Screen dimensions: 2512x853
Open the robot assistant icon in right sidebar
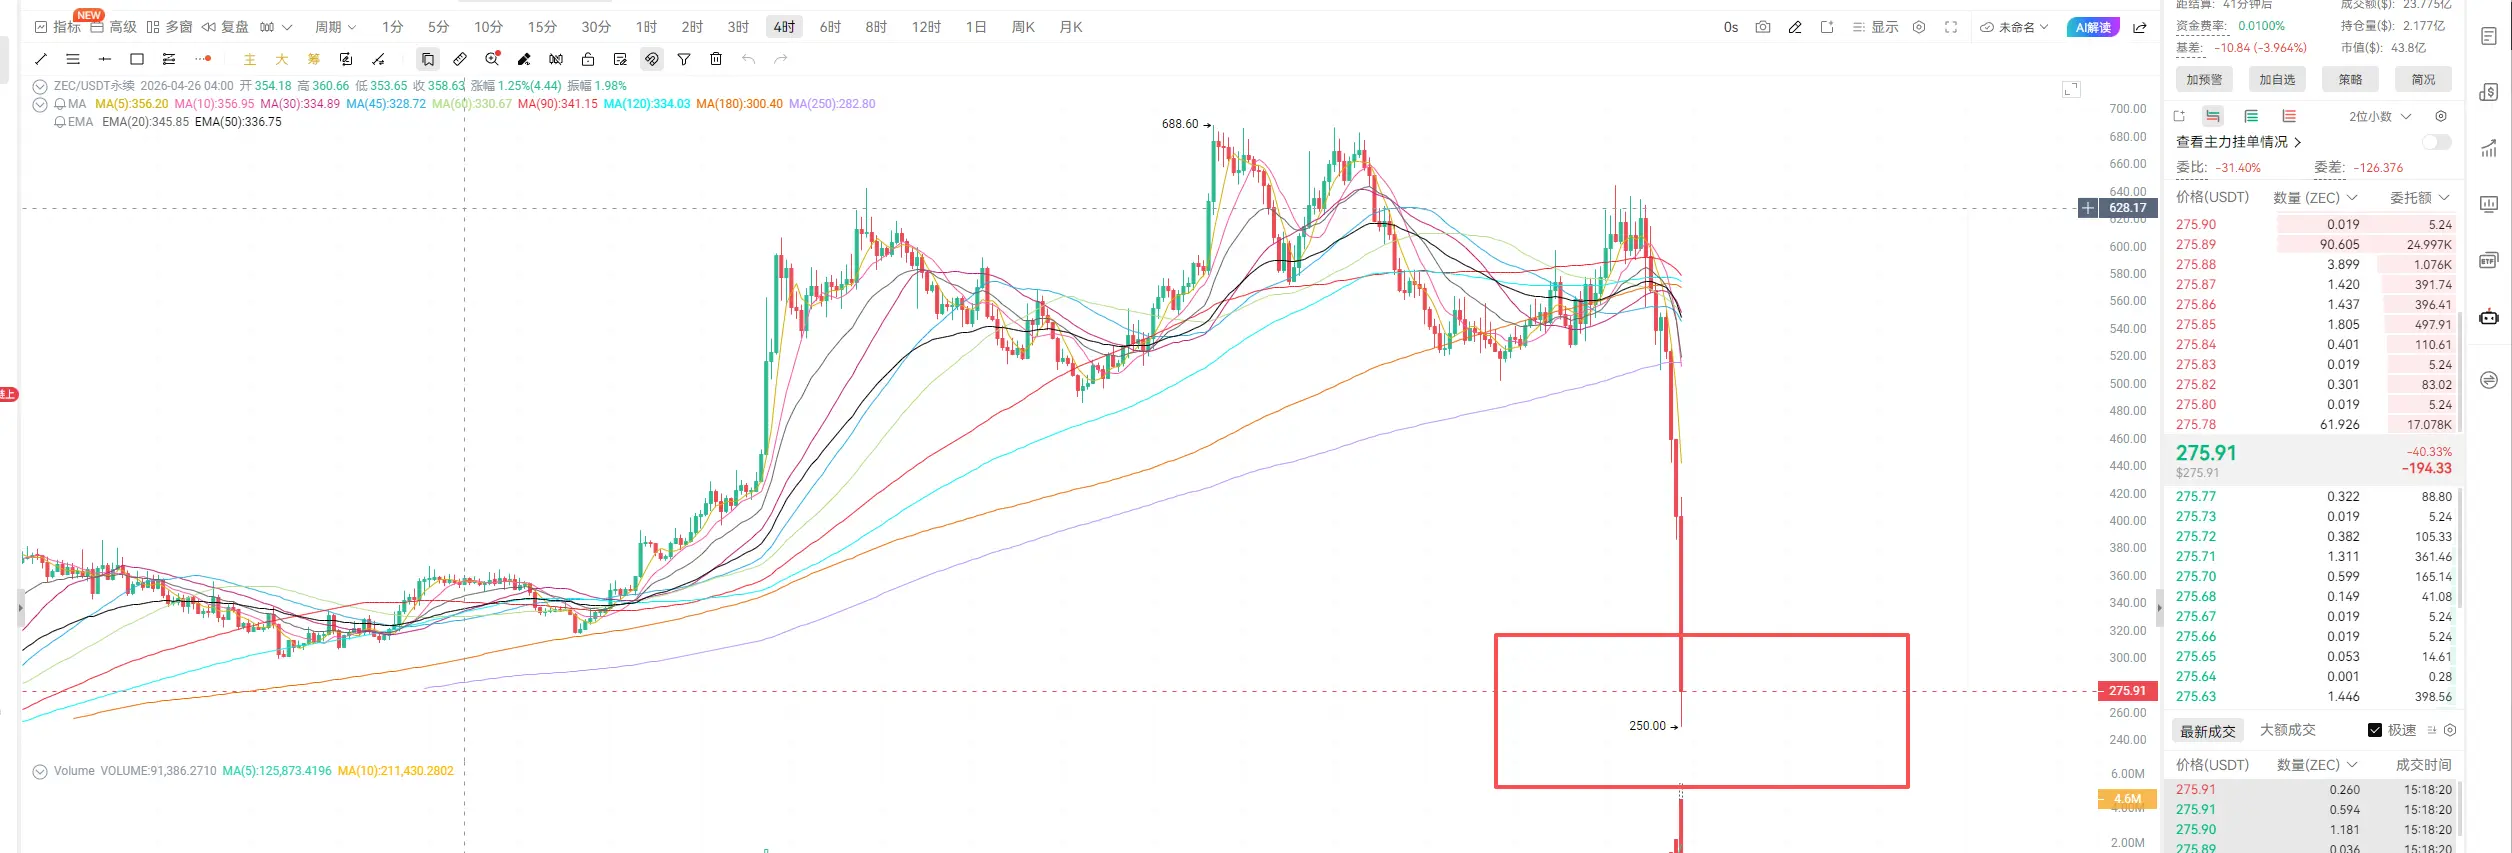(2489, 317)
